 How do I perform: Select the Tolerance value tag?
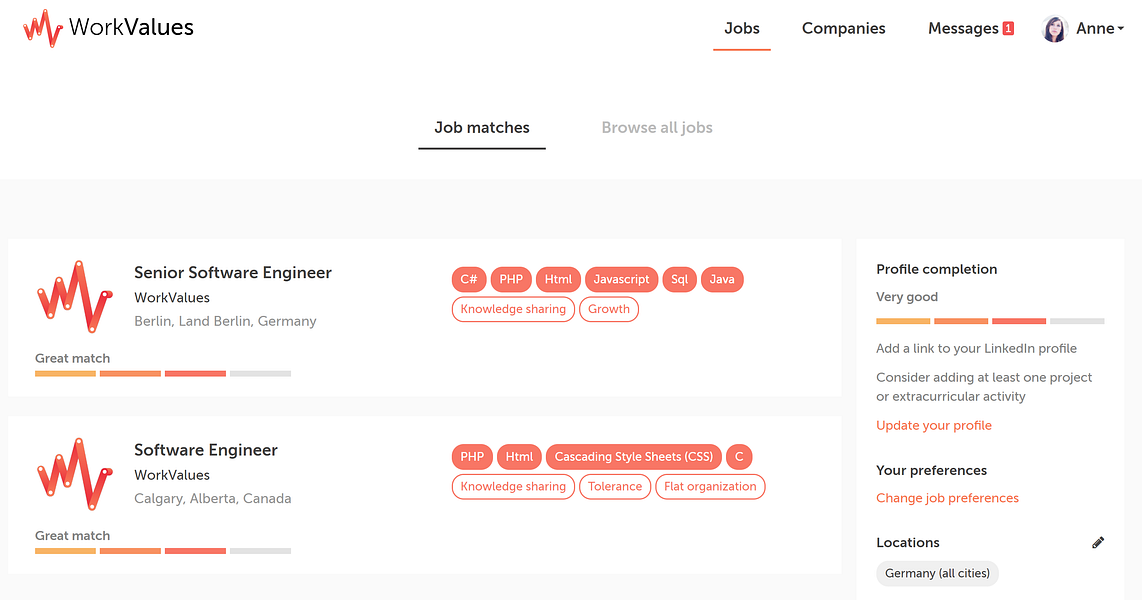[x=615, y=486]
